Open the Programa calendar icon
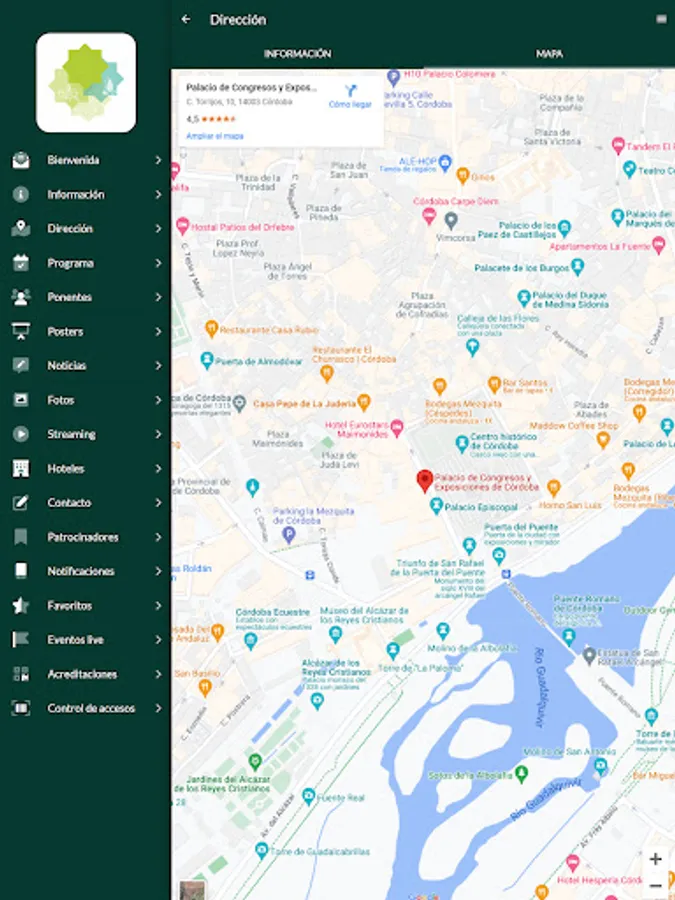 pos(21,263)
